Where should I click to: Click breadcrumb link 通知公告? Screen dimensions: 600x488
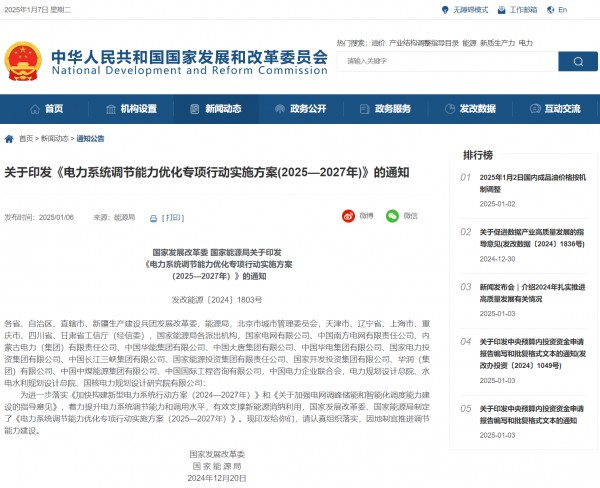[x=90, y=139]
